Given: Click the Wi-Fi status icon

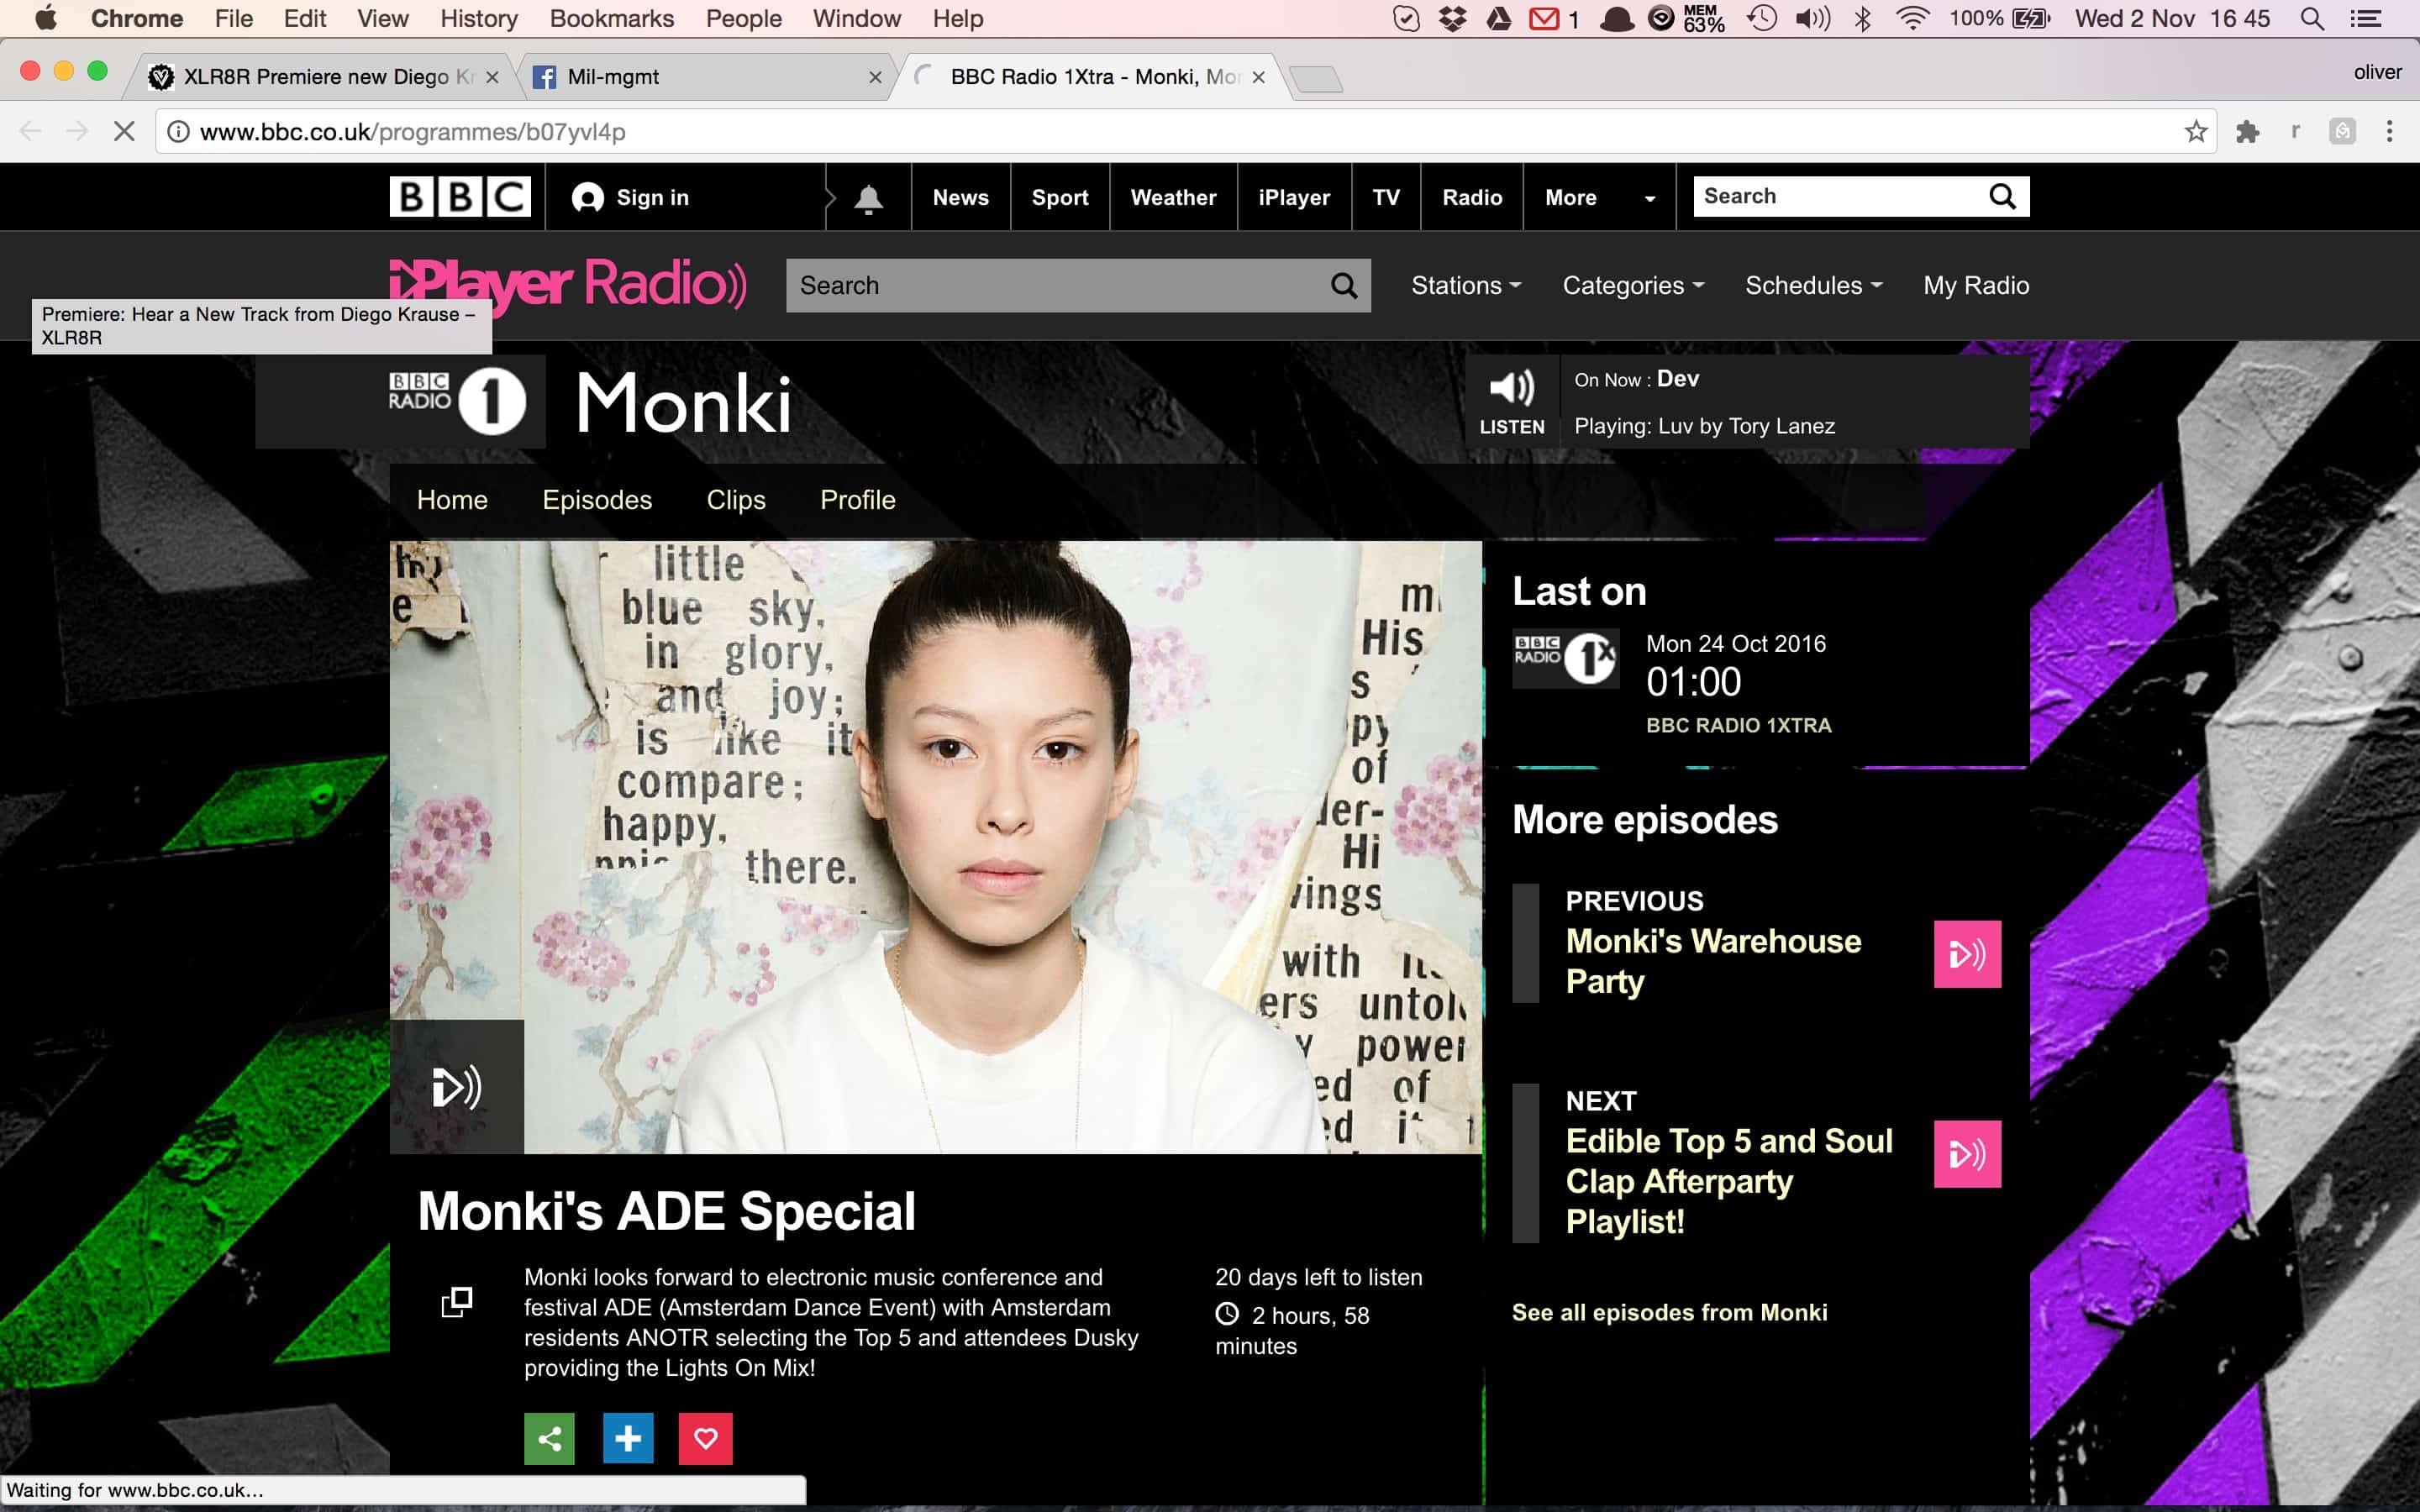Looking at the screenshot, I should tap(1912, 18).
